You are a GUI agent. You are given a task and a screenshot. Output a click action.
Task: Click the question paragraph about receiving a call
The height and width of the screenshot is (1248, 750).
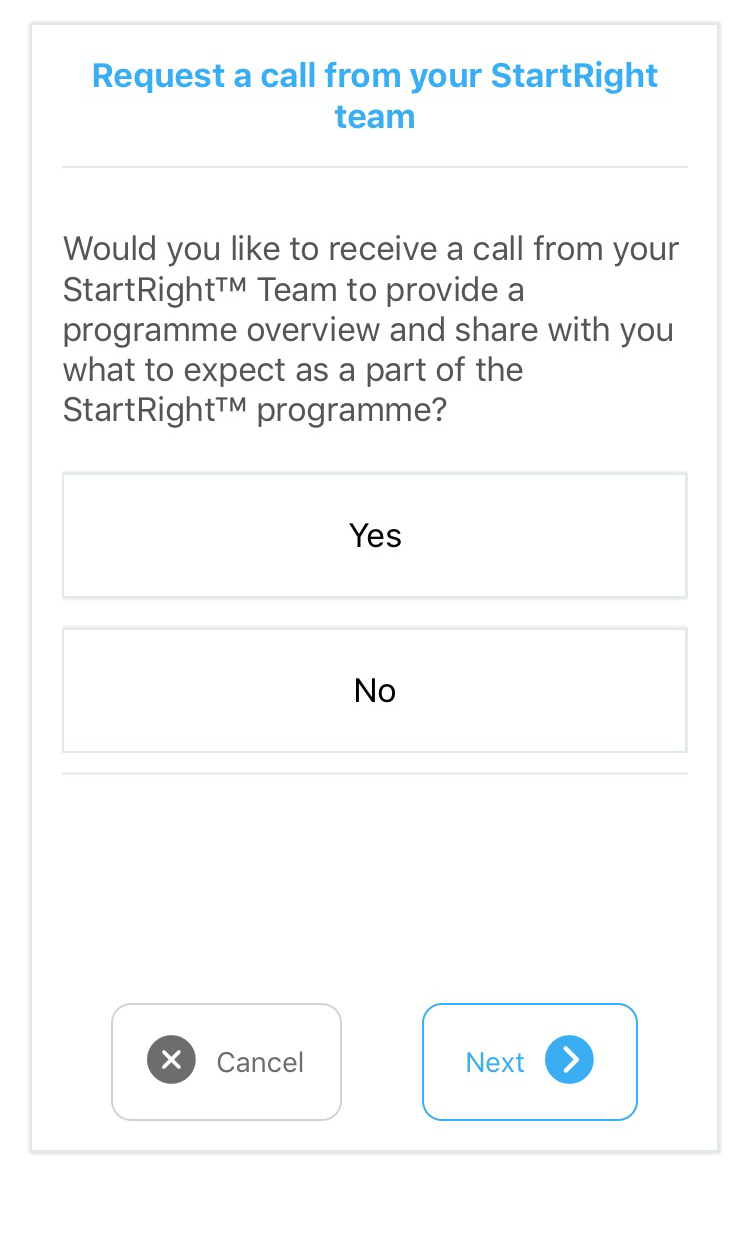372,329
